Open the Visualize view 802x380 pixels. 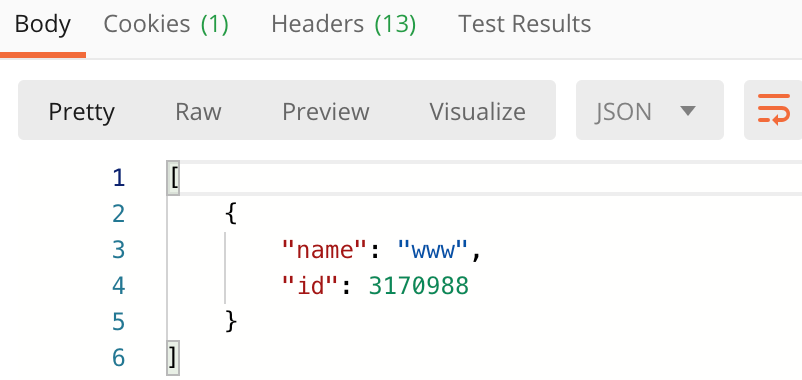tap(477, 111)
